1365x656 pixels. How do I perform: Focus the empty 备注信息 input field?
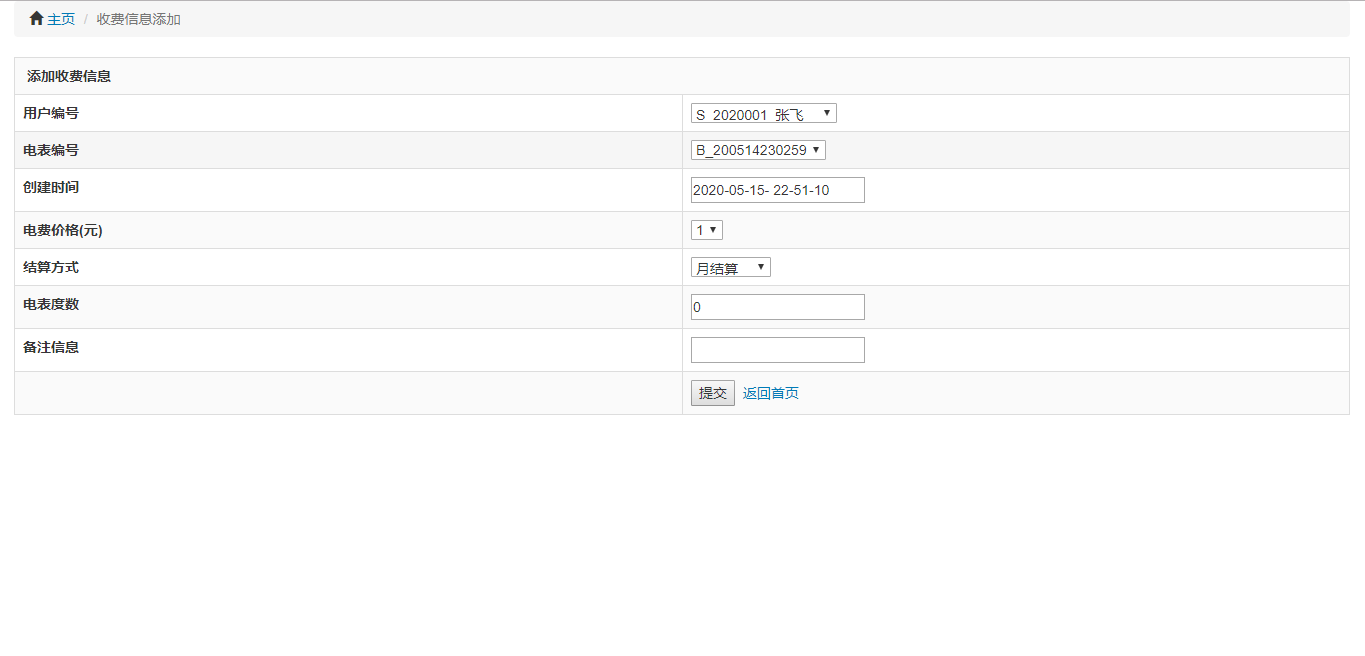coord(778,350)
